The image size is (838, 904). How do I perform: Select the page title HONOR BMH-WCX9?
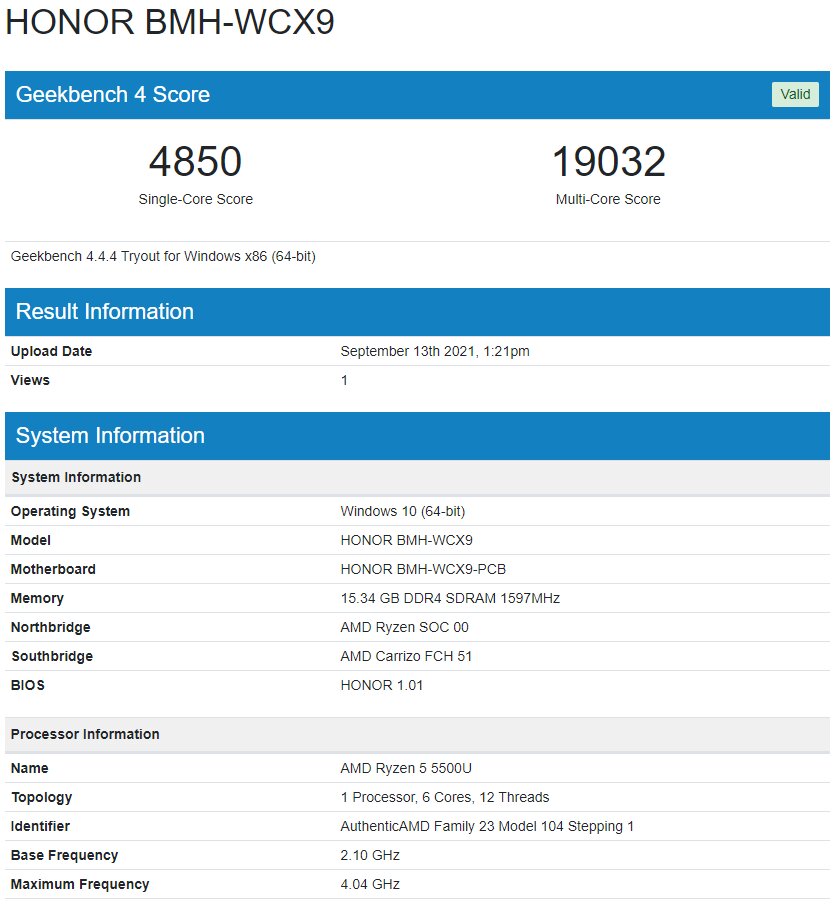click(x=170, y=22)
